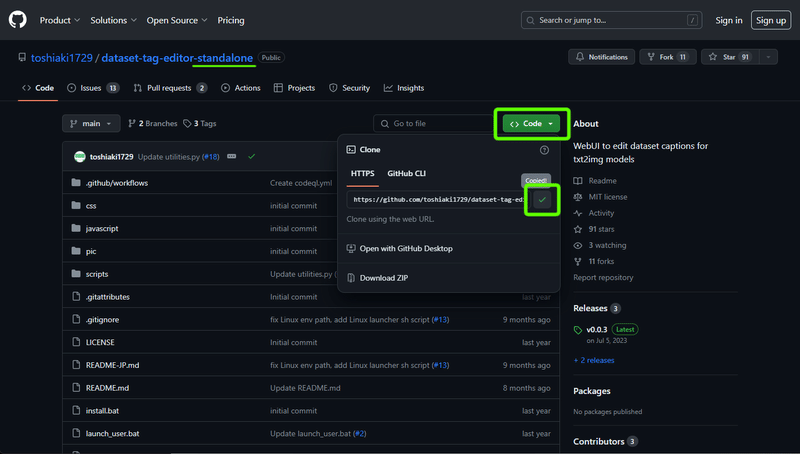The height and width of the screenshot is (454, 800).
Task: Open the Open Source menu
Action: tap(177, 20)
